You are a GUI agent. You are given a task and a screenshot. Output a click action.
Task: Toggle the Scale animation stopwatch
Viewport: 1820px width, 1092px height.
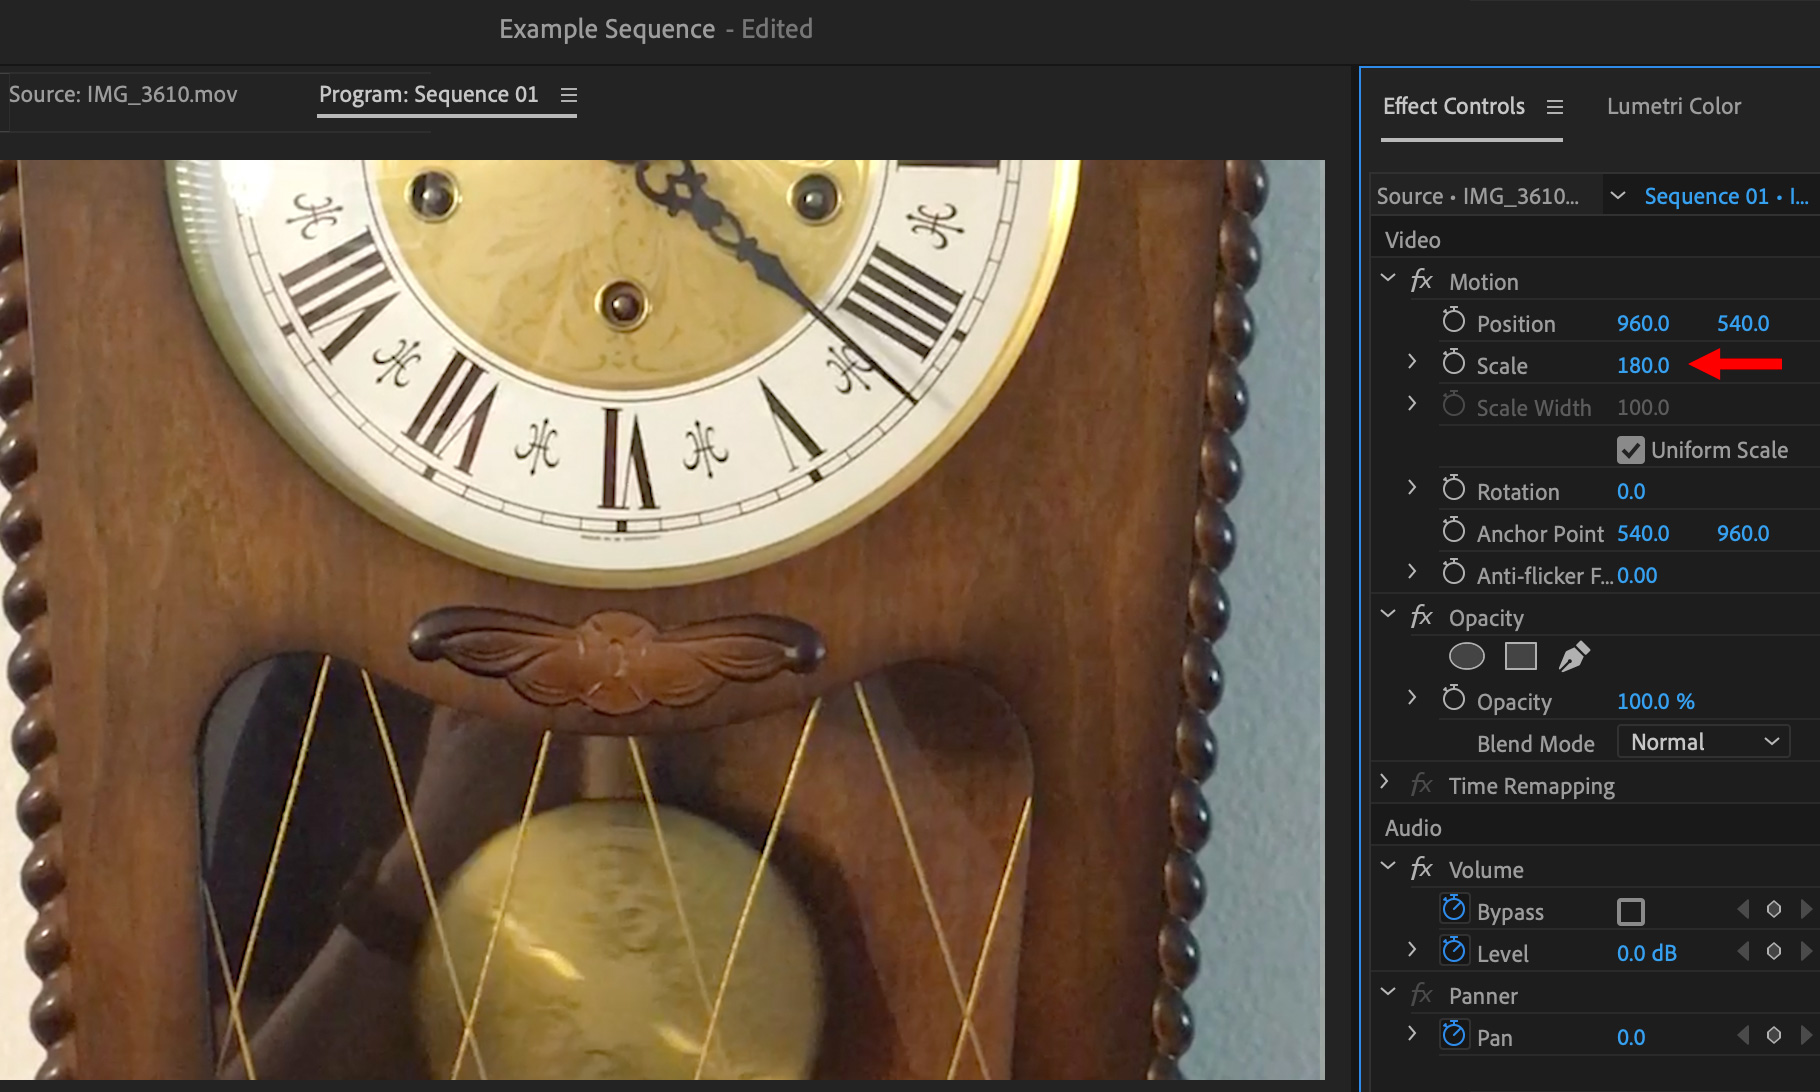(1454, 364)
